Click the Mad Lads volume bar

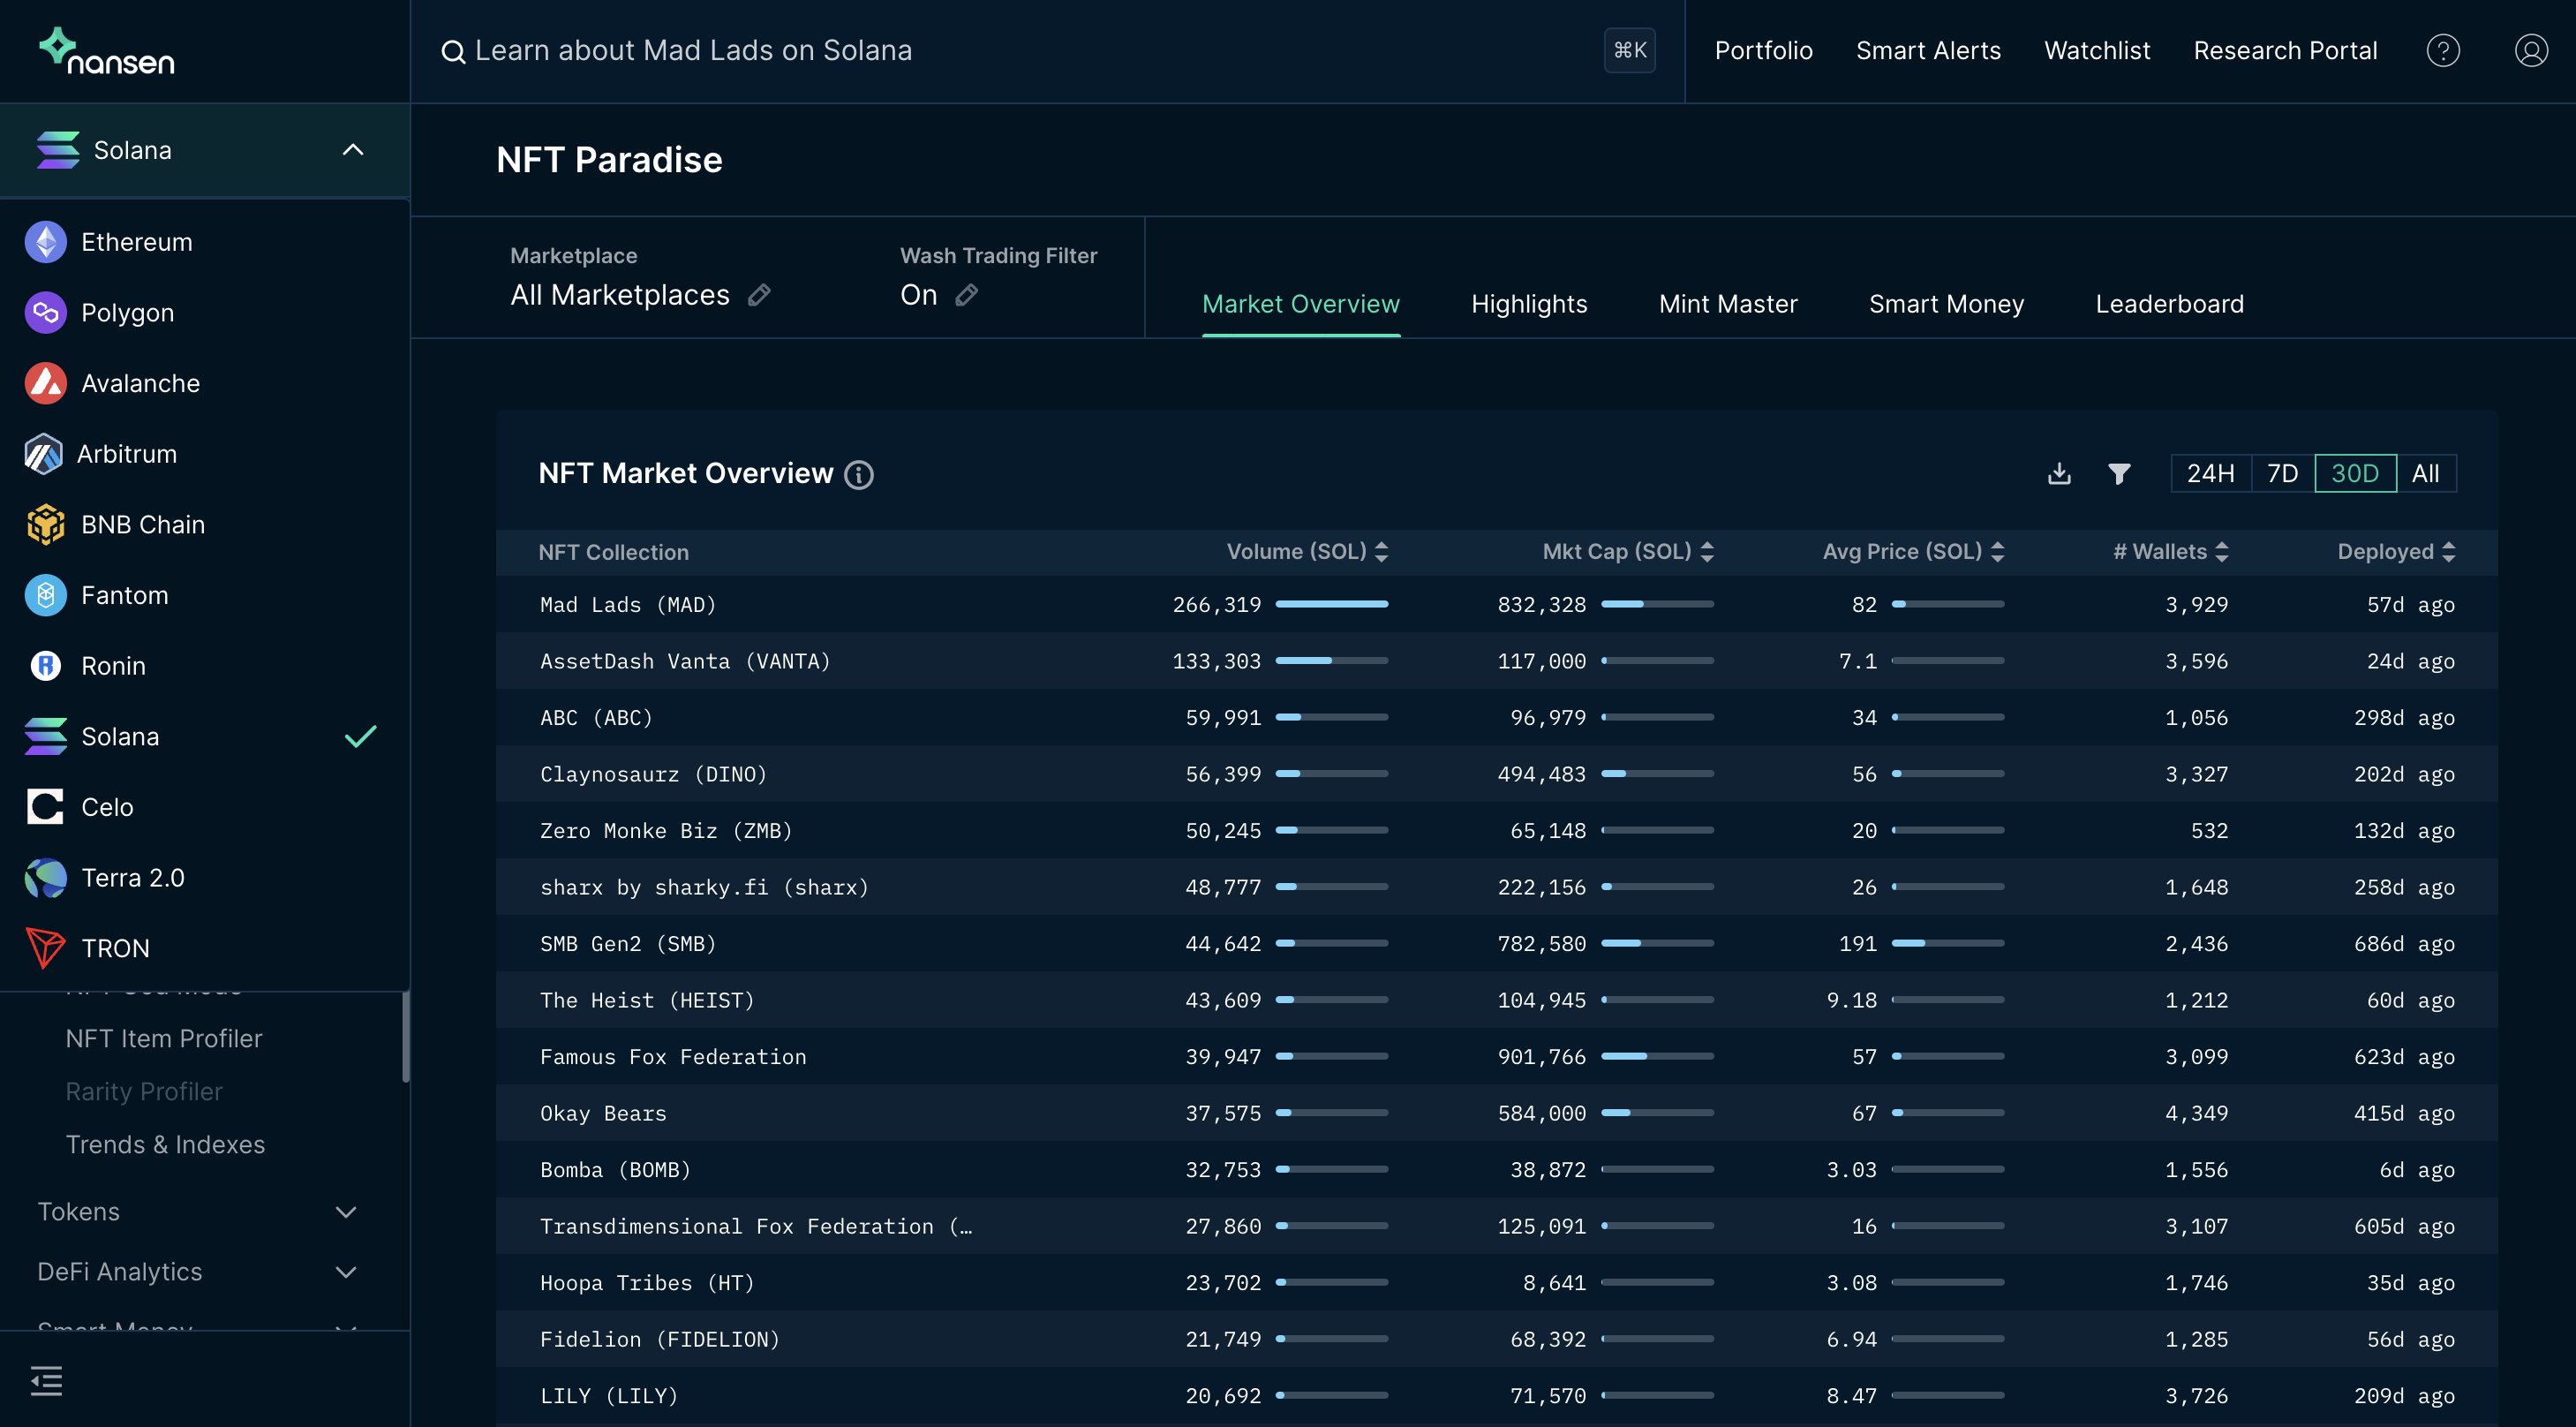pos(1332,604)
